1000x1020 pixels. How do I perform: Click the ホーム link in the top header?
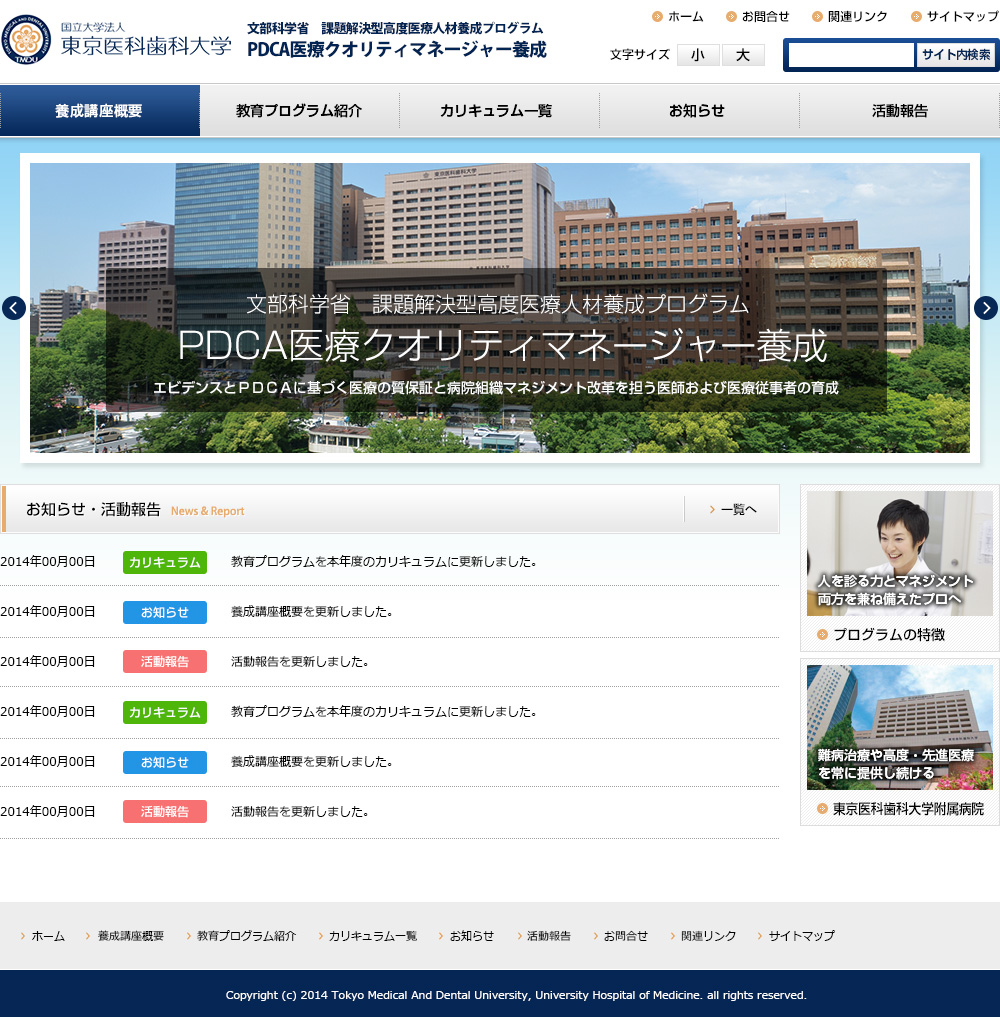pos(685,17)
